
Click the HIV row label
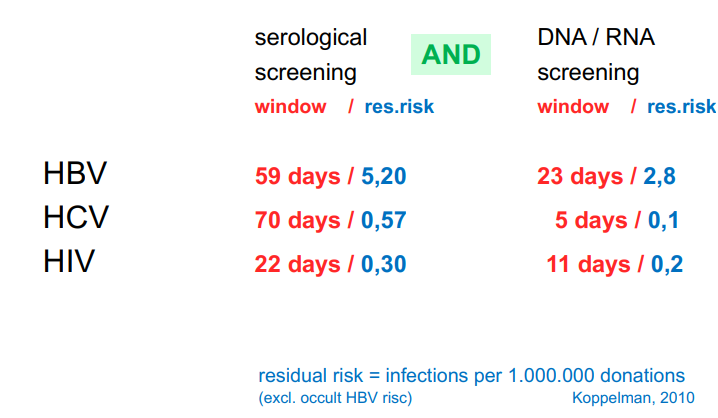pos(69,262)
